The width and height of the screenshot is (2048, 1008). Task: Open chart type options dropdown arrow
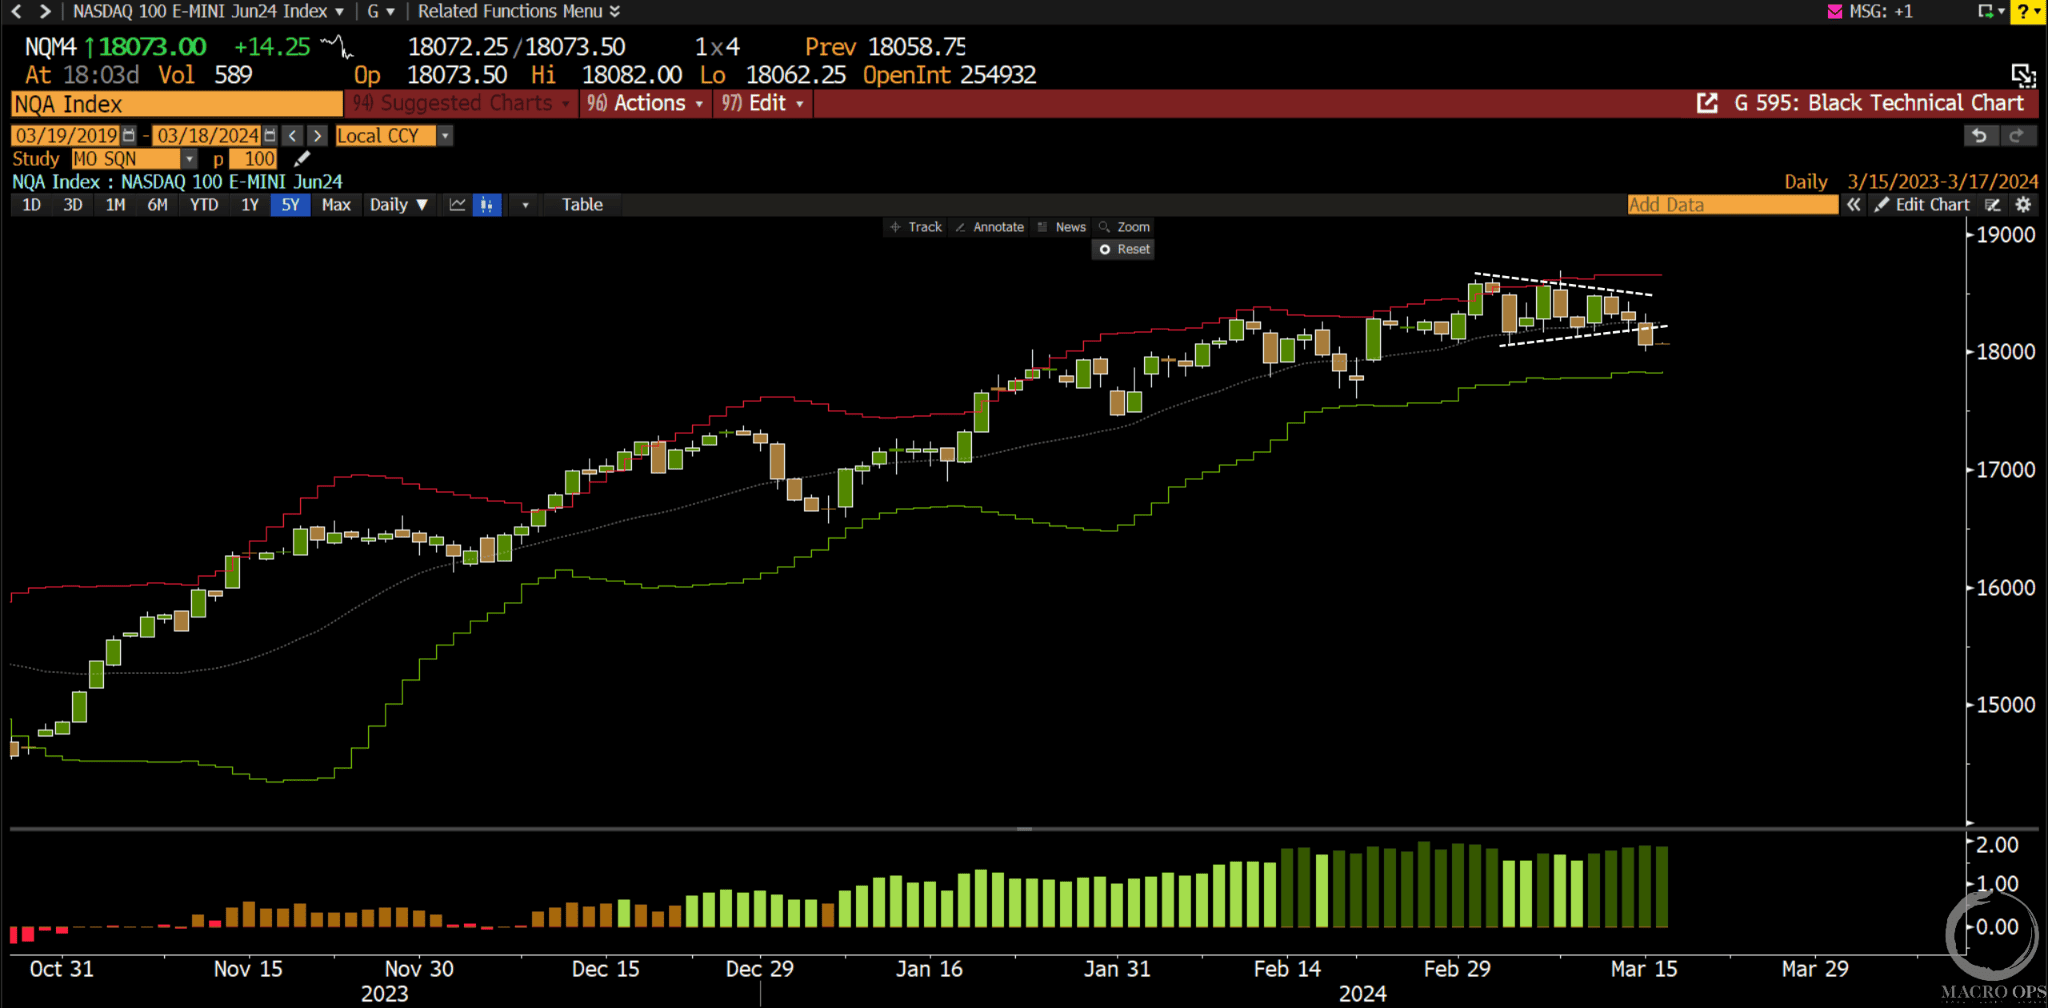(525, 204)
